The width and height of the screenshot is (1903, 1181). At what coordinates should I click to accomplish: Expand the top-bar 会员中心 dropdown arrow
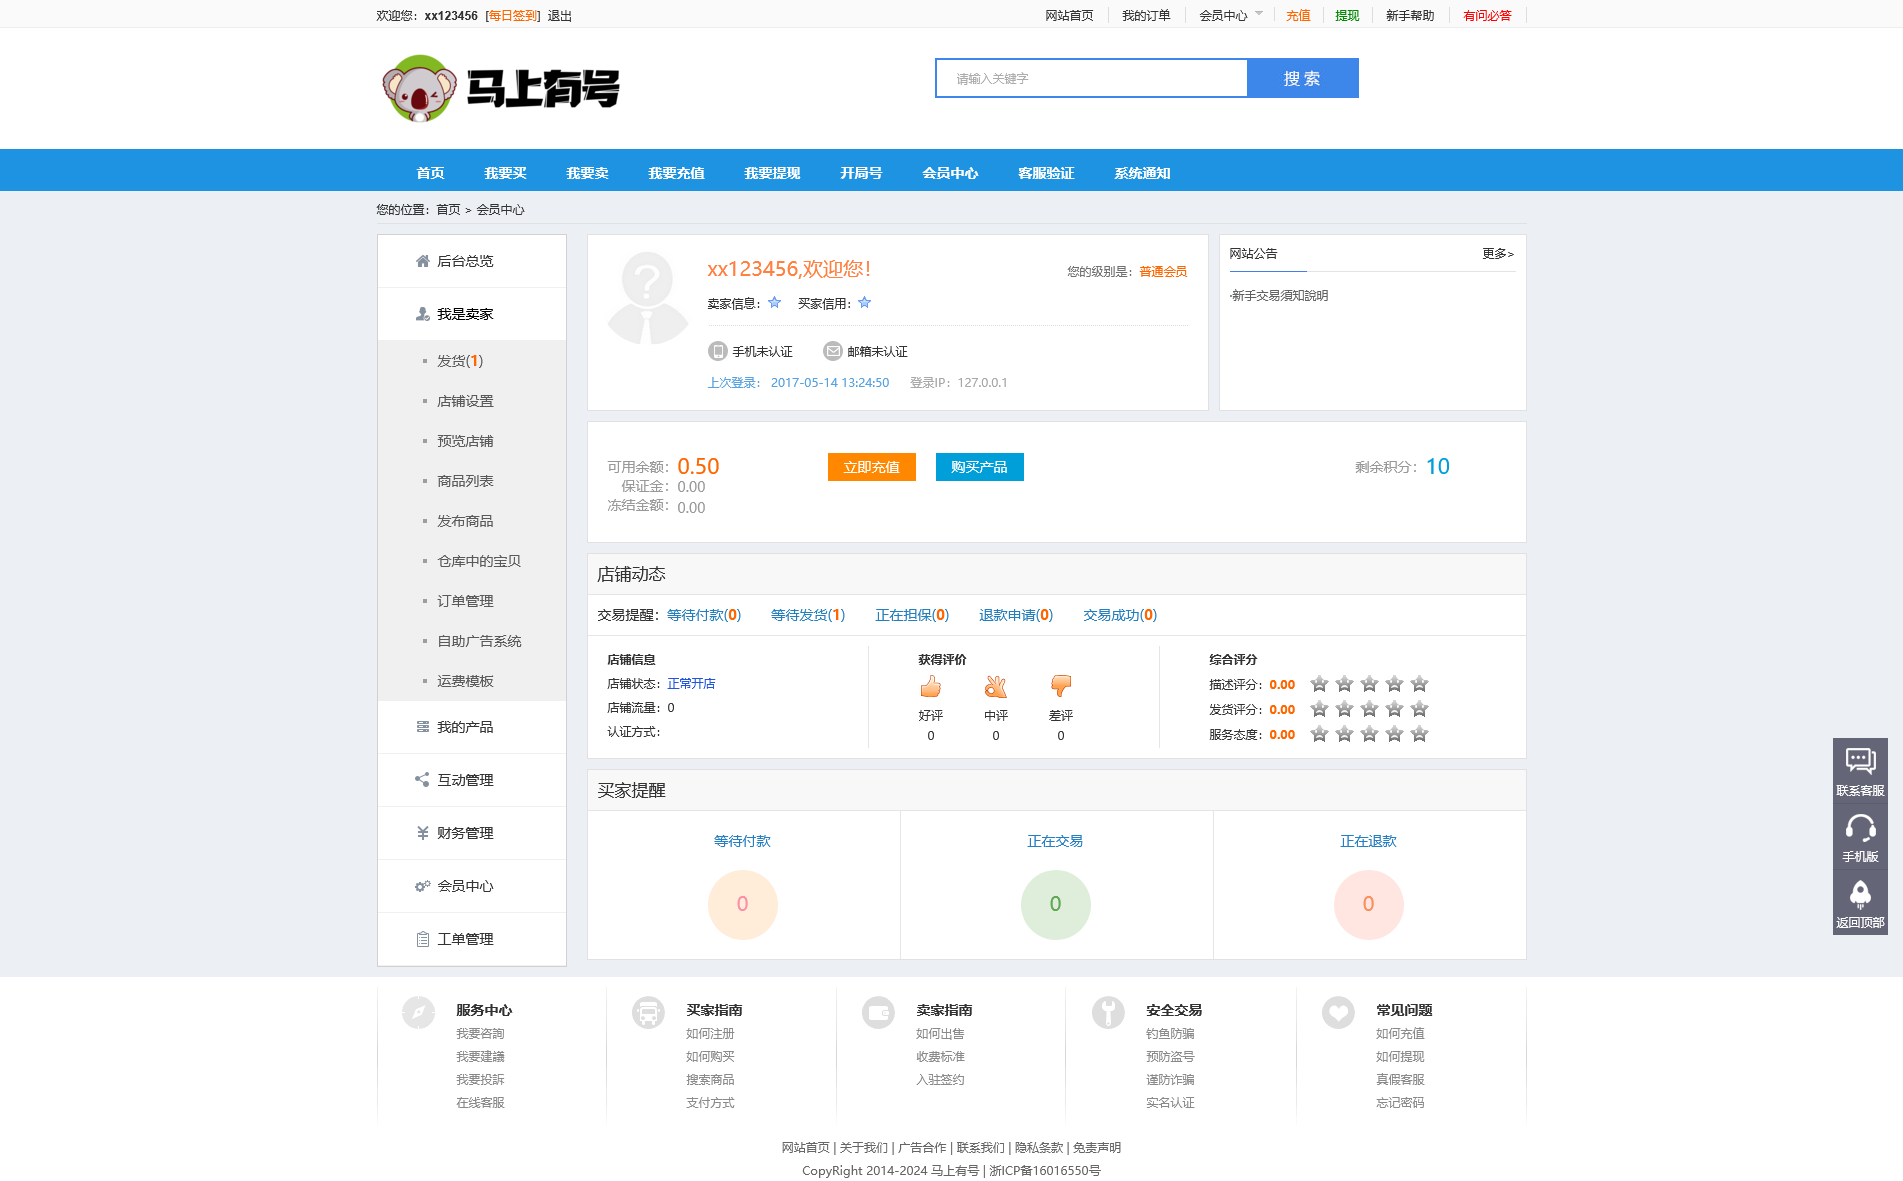click(1259, 14)
